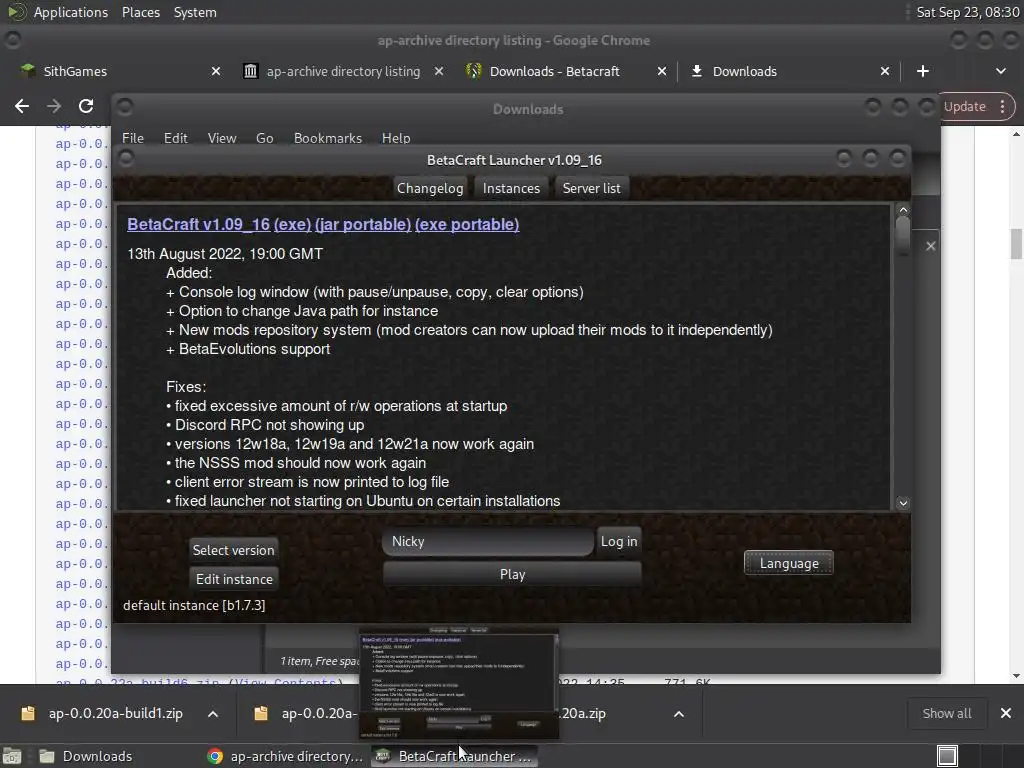Expand options for the last downloaded zip
This screenshot has height=768, width=1024.
point(679,714)
